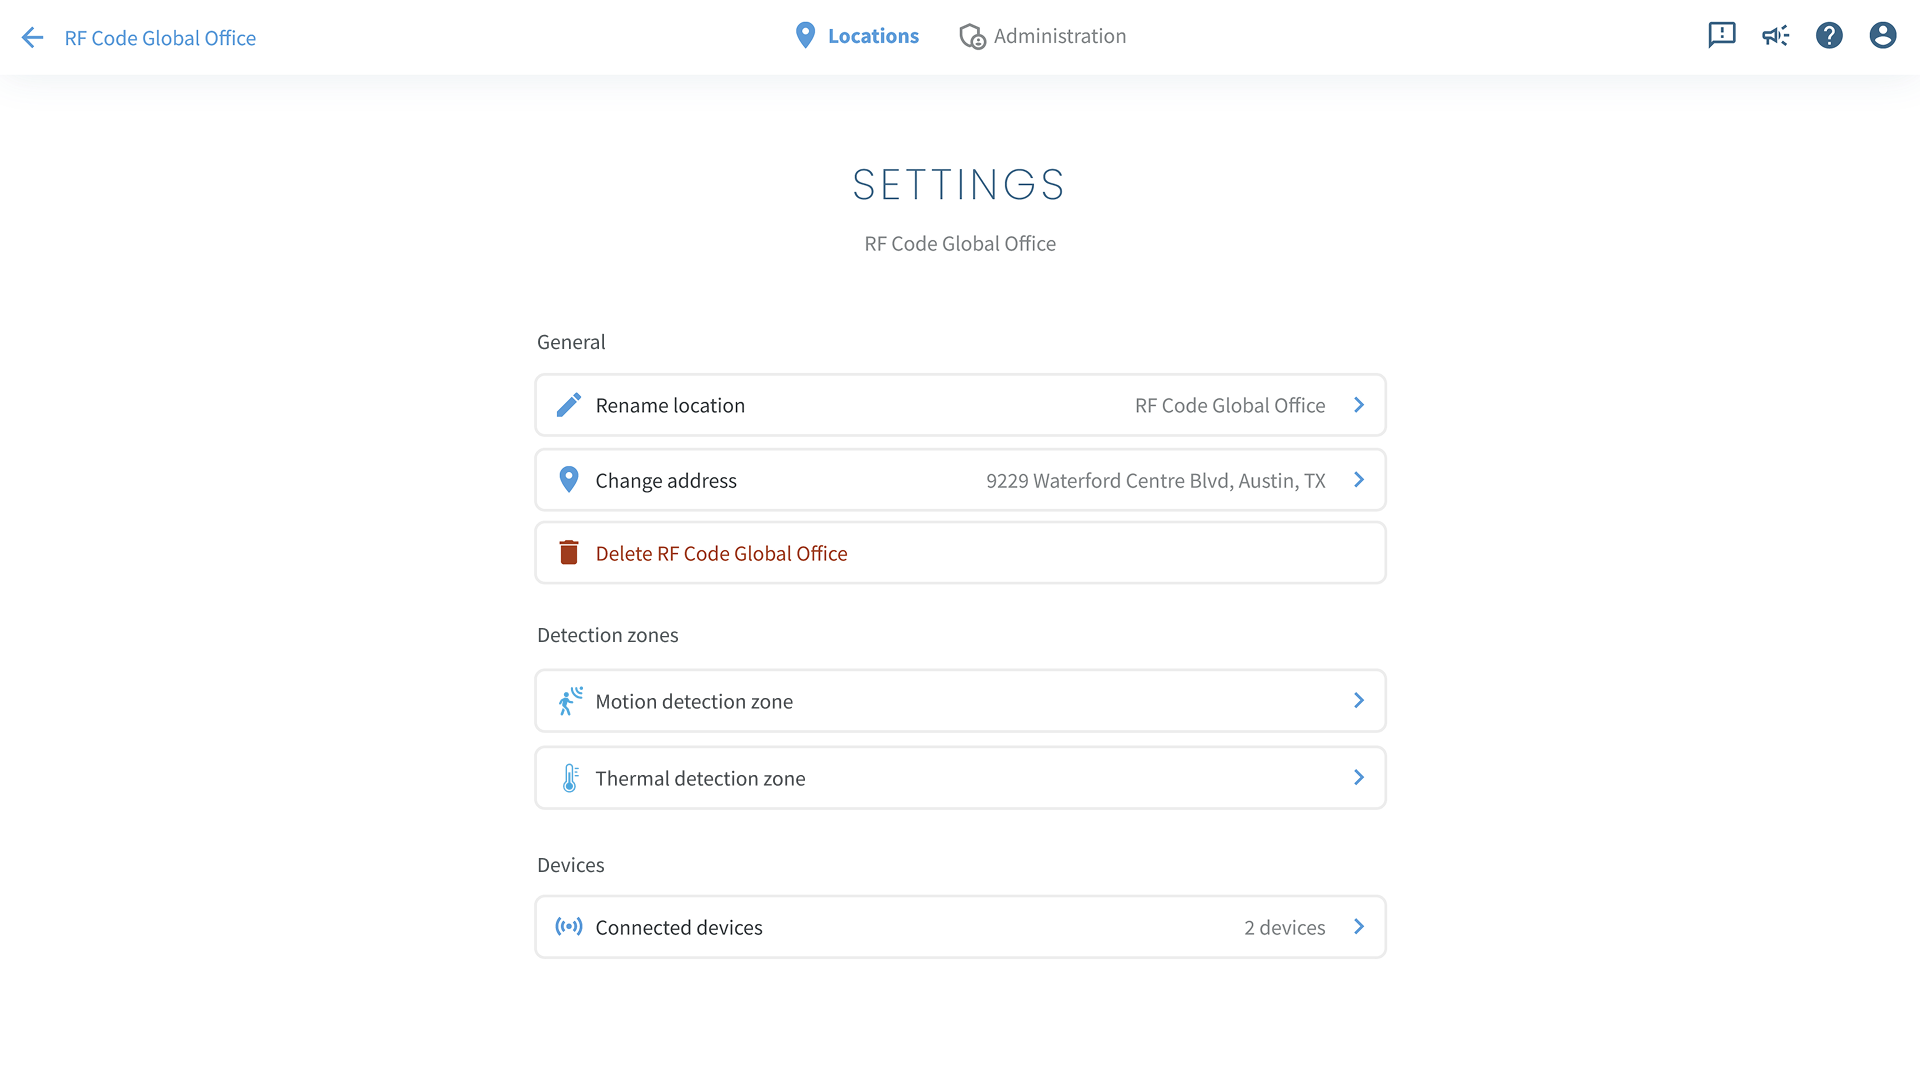Click the walking person motion detection icon
Image resolution: width=1920 pixels, height=1080 pixels.
click(x=569, y=701)
